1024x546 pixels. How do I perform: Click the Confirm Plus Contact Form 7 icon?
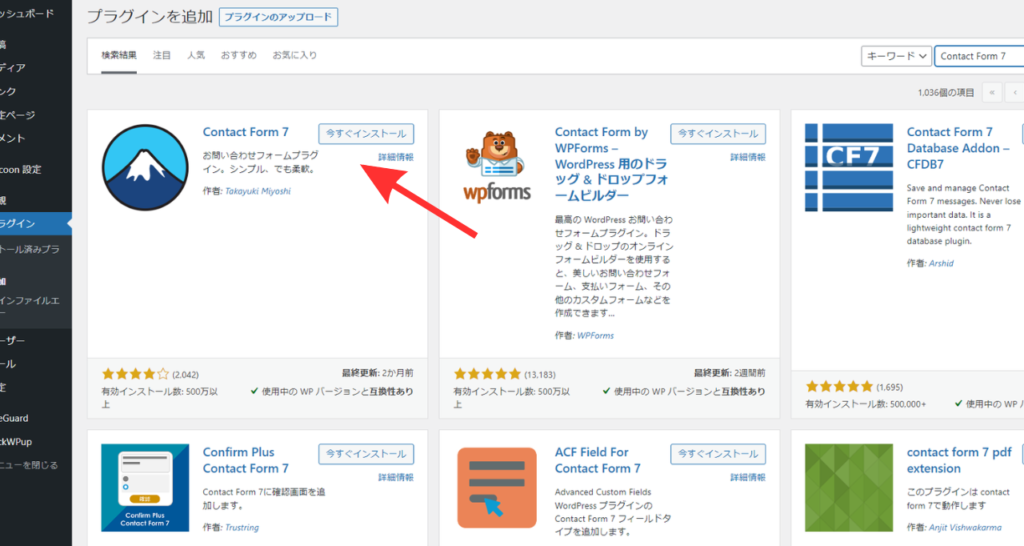[x=145, y=488]
